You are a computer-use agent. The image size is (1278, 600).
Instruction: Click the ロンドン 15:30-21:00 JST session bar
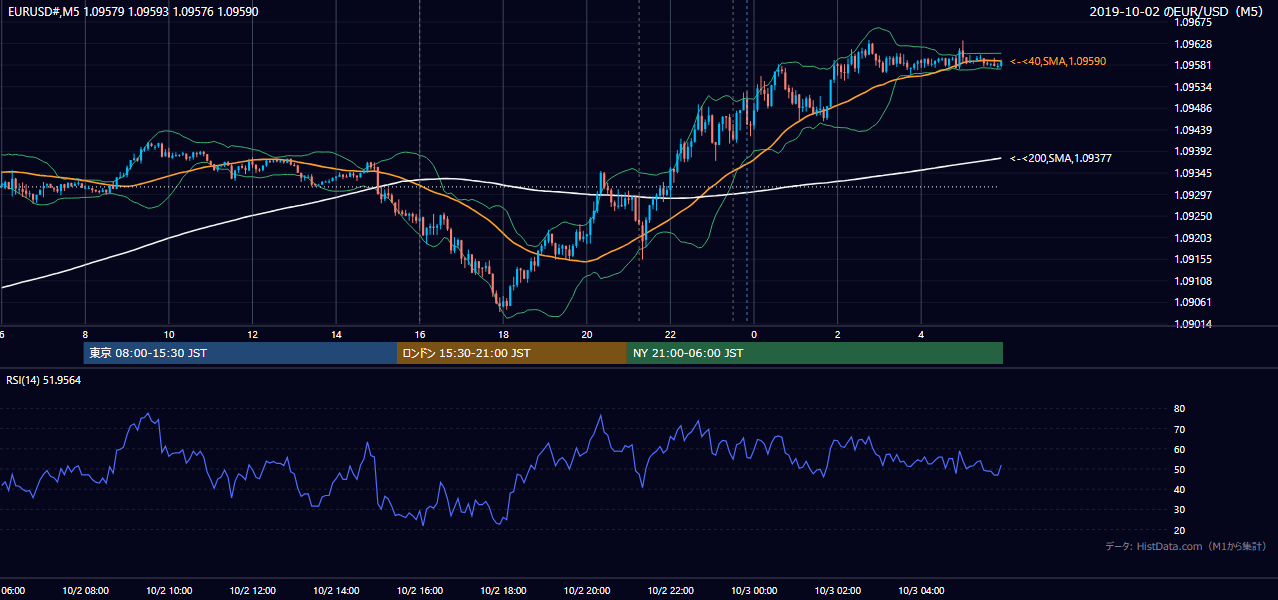pos(512,353)
